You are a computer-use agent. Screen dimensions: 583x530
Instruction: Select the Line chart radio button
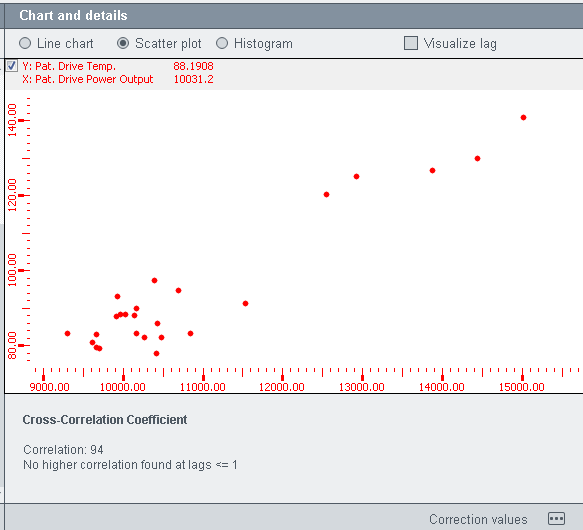(x=25, y=44)
